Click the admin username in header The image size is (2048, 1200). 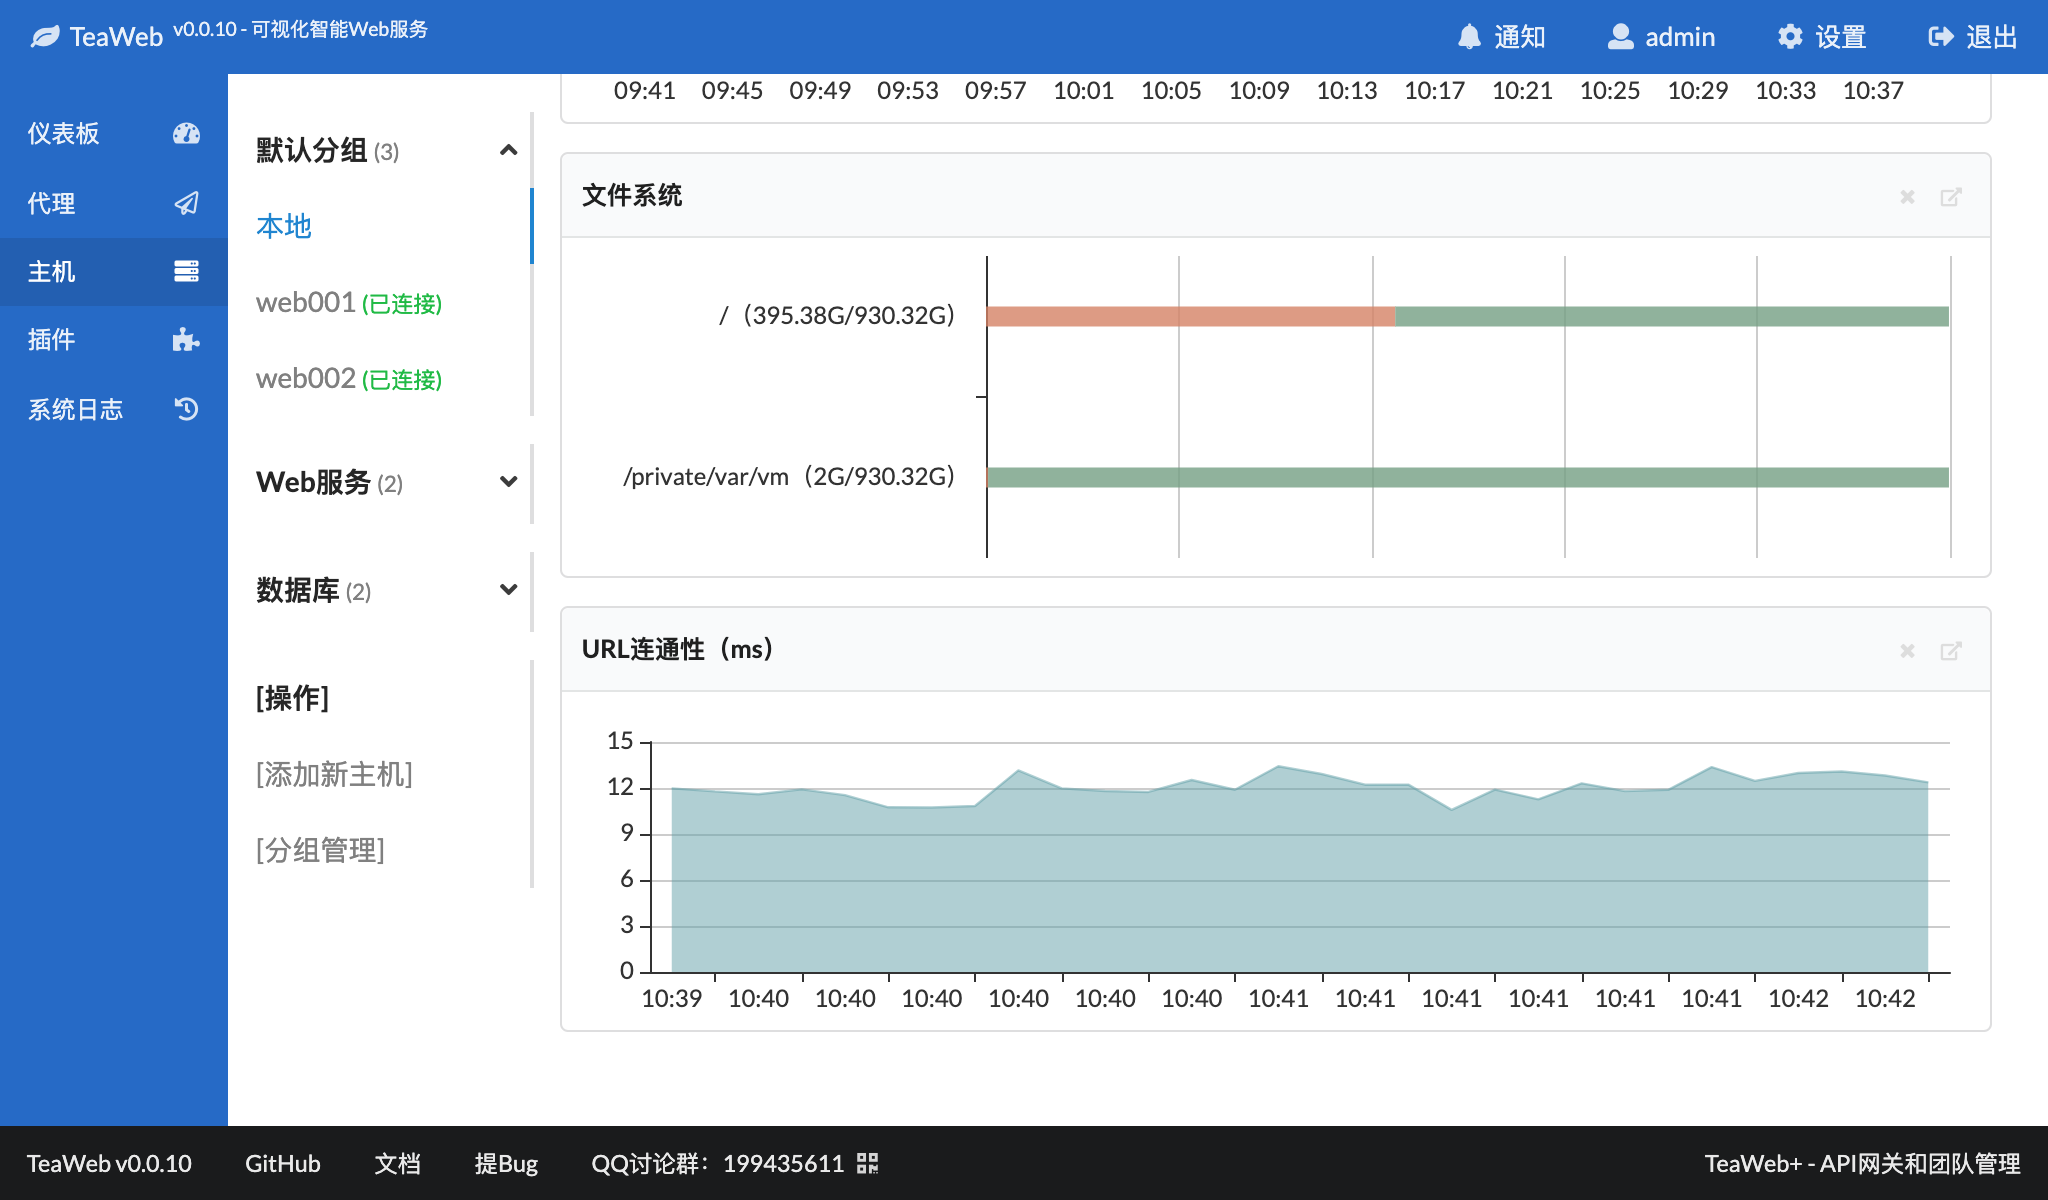coord(1680,37)
